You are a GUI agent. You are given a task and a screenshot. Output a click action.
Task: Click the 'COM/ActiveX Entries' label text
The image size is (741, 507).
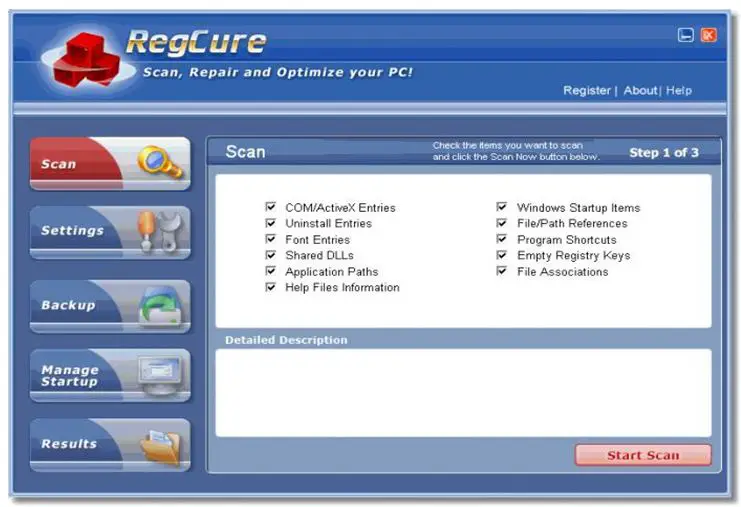coord(340,207)
